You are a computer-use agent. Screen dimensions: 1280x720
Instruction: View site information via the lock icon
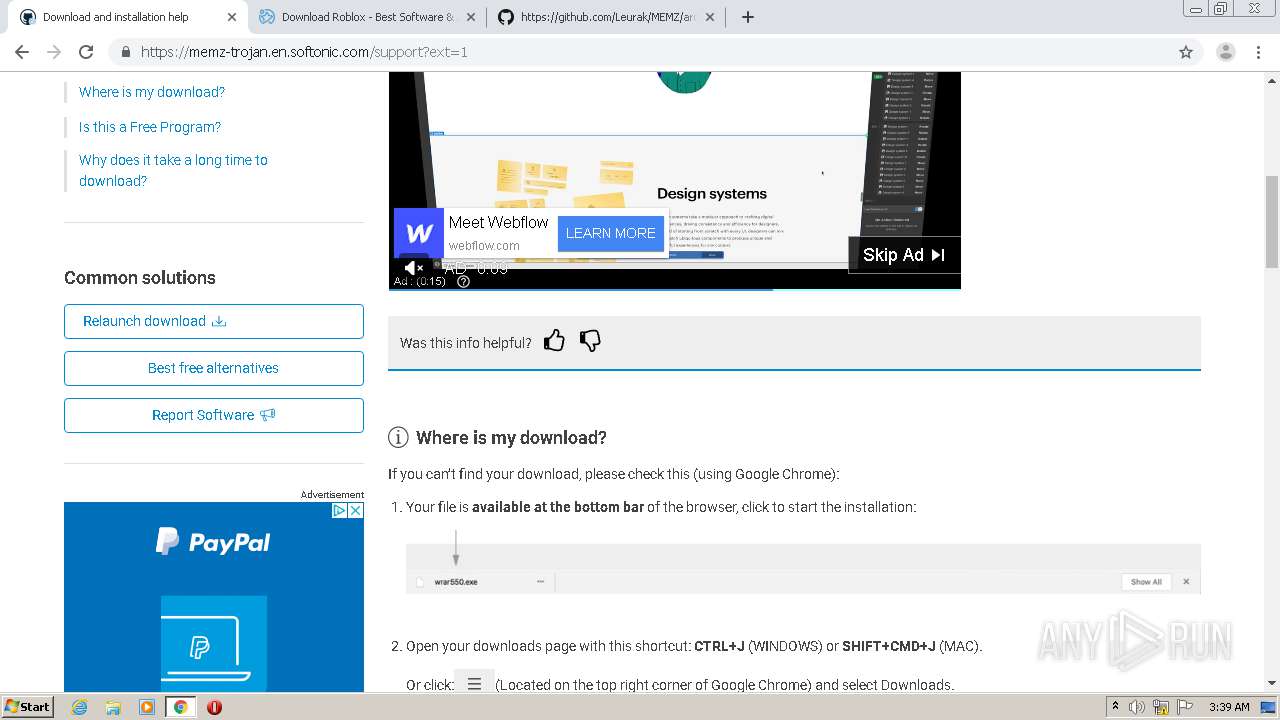coord(126,52)
